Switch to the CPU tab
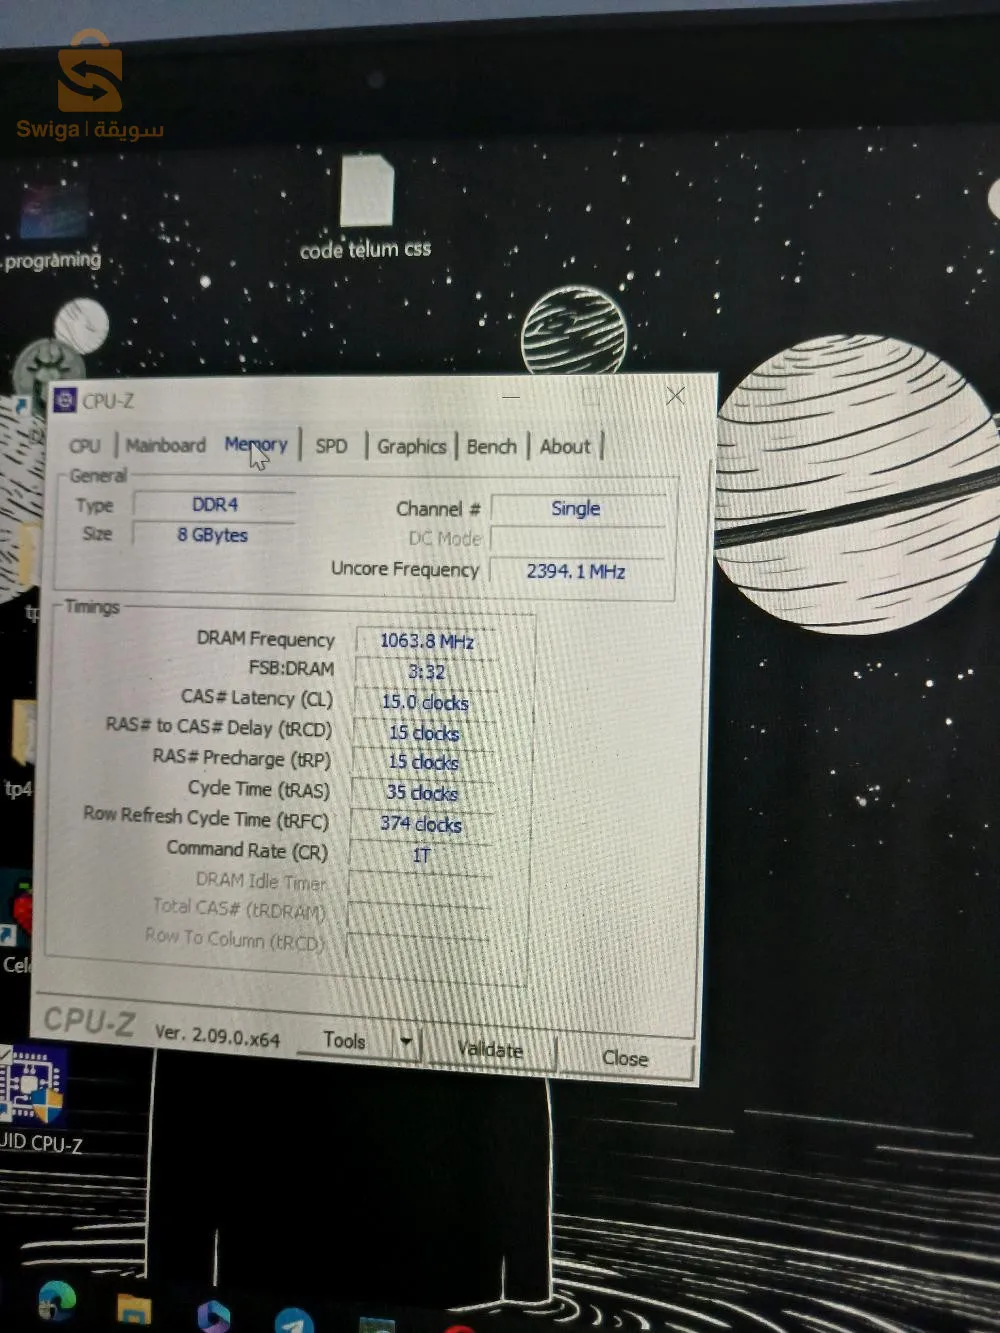The height and width of the screenshot is (1333, 1000). tap(85, 446)
